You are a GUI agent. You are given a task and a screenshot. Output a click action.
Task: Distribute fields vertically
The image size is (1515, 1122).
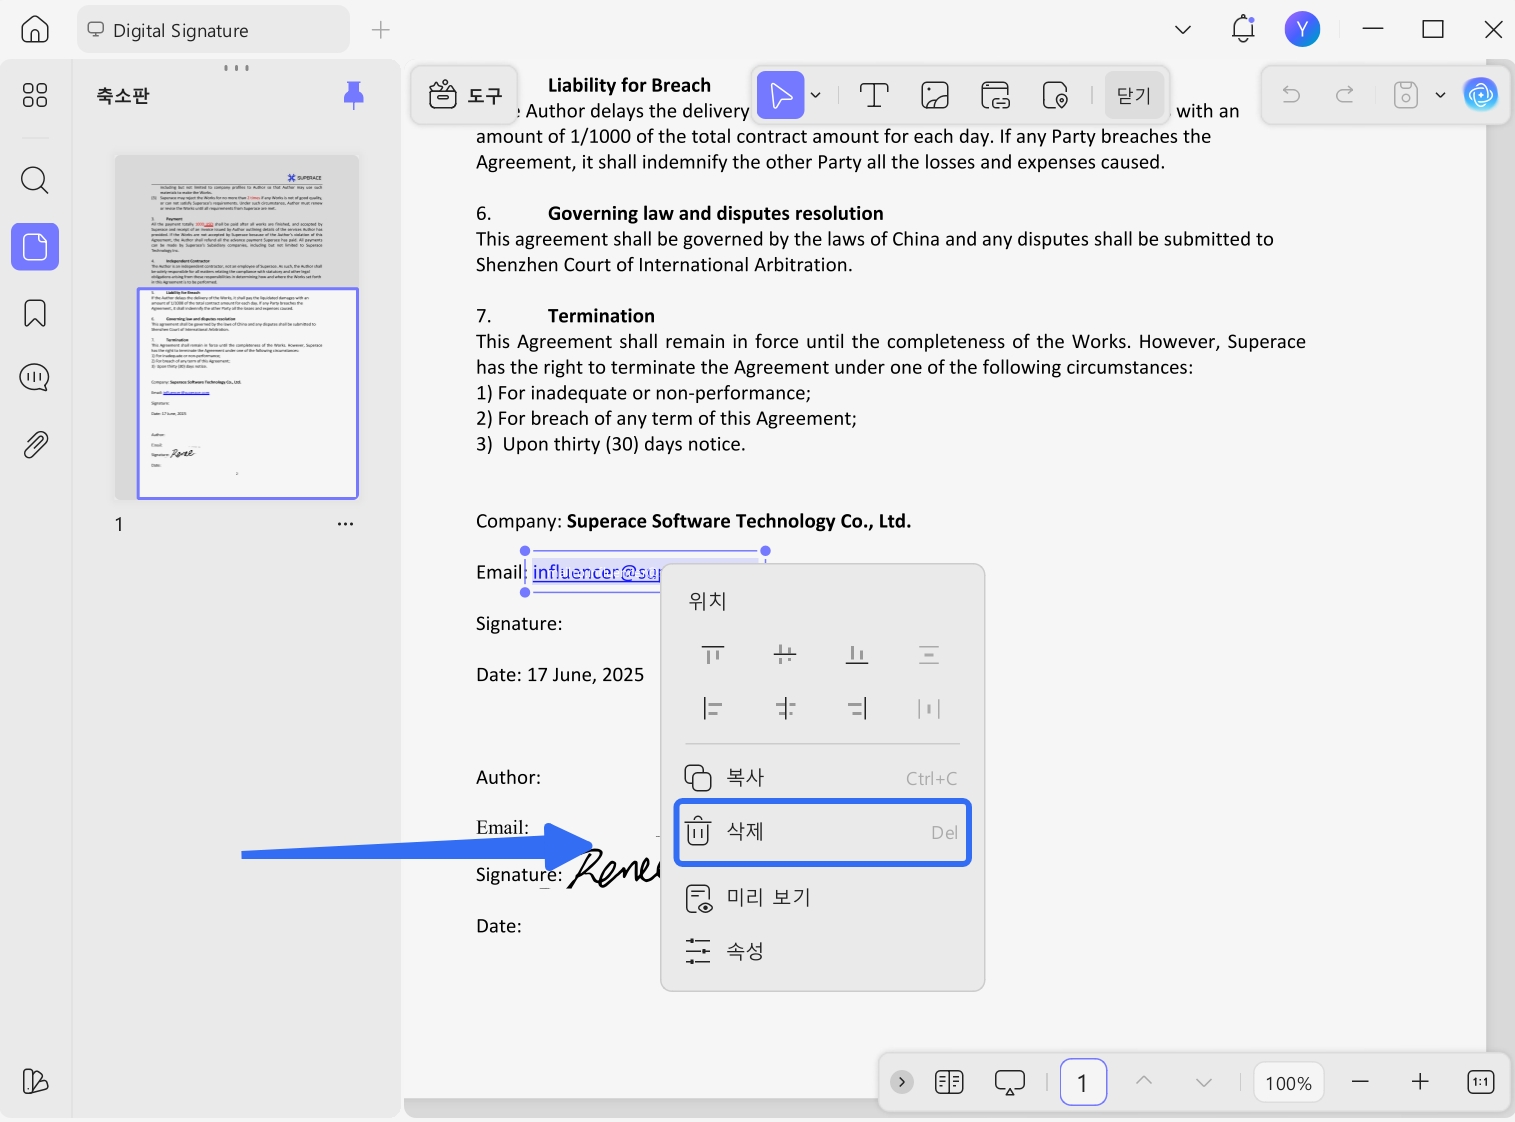point(929,655)
